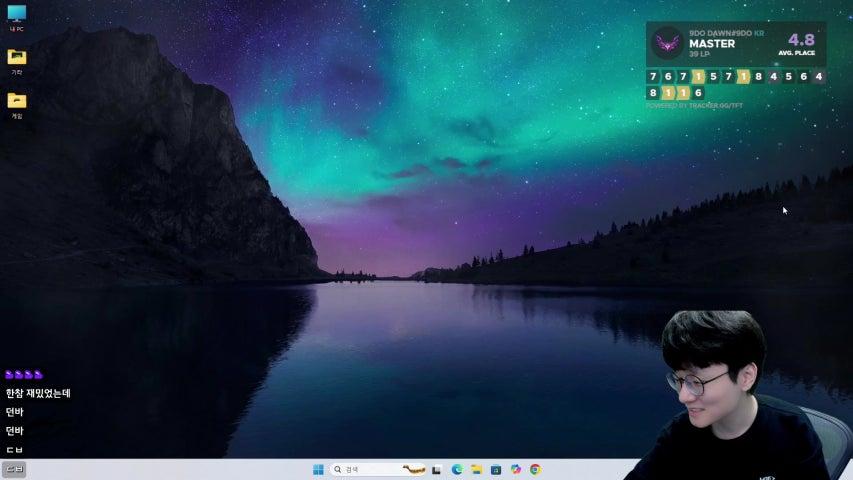The width and height of the screenshot is (853, 480).
Task: Click the chat message 한참 재밌었는데
Action: tap(38, 393)
